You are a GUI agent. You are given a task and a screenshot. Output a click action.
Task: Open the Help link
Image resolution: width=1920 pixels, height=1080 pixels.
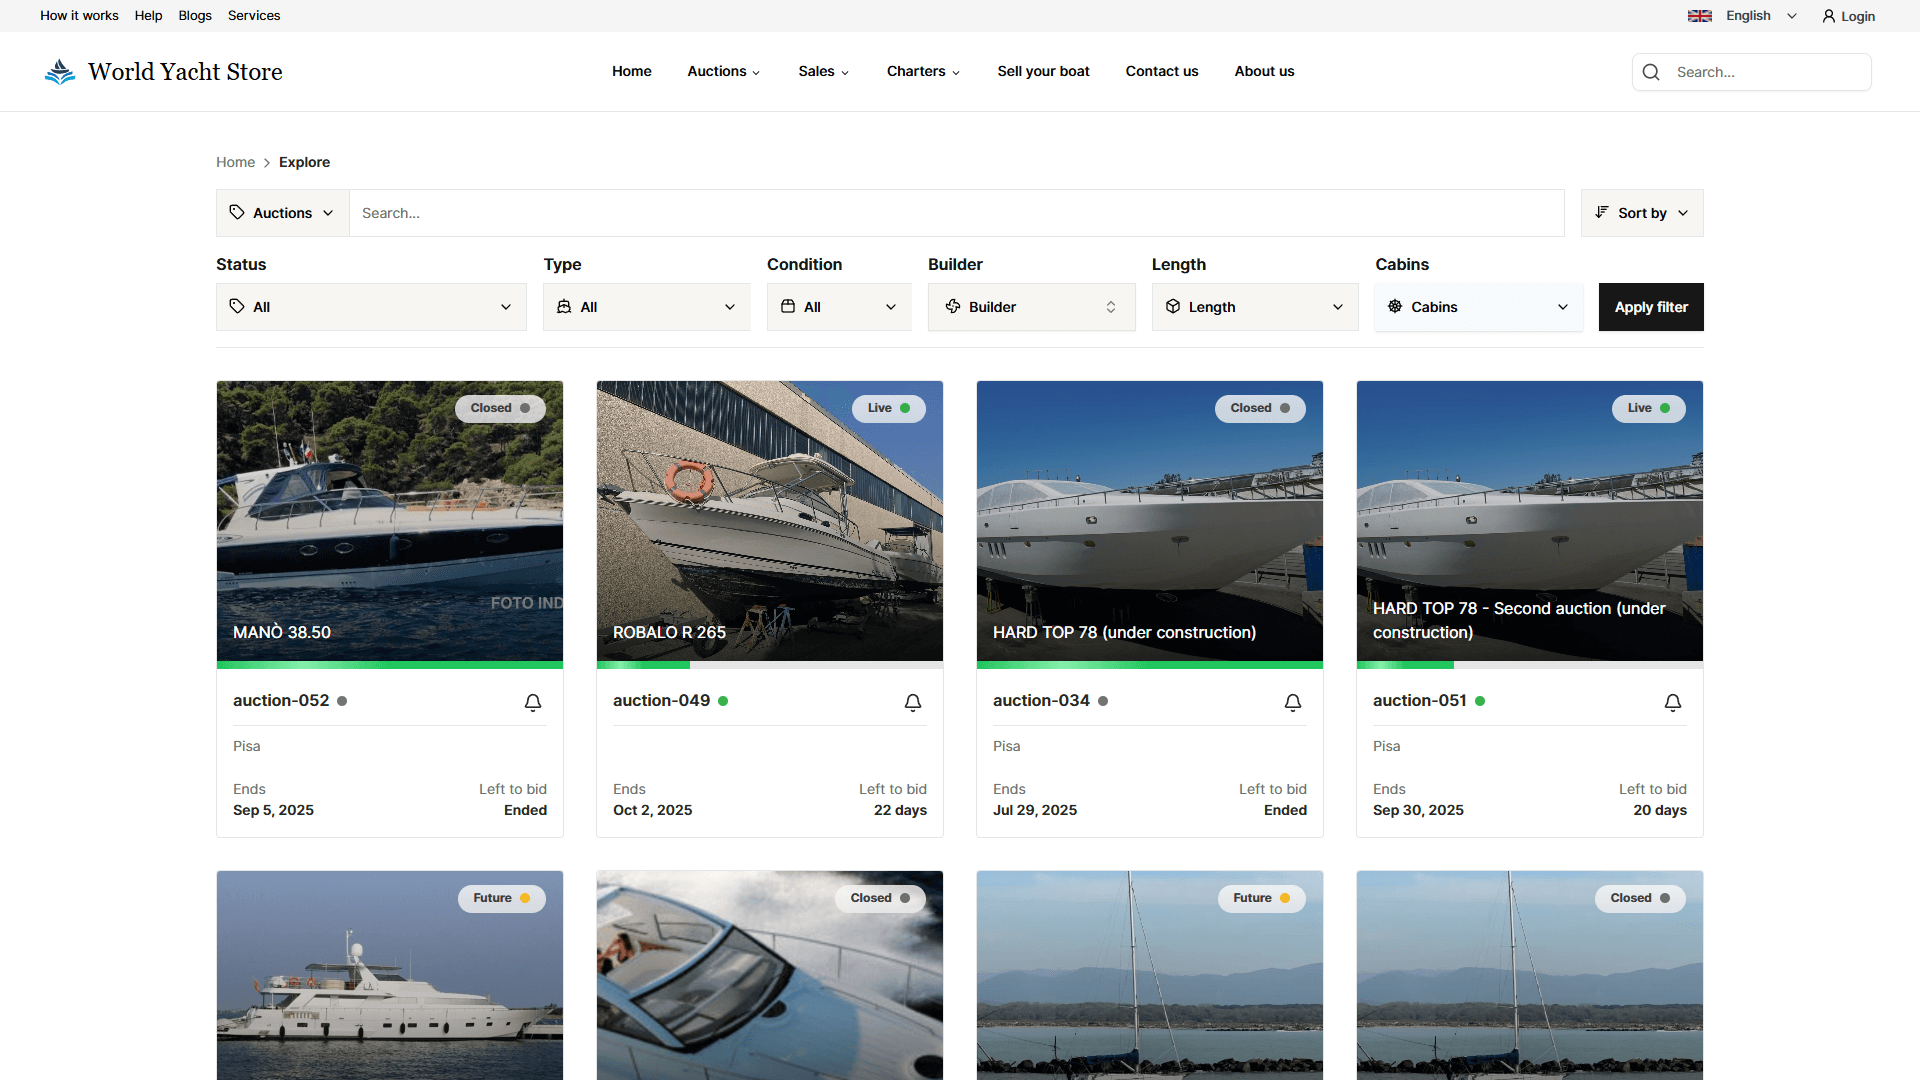coord(148,16)
